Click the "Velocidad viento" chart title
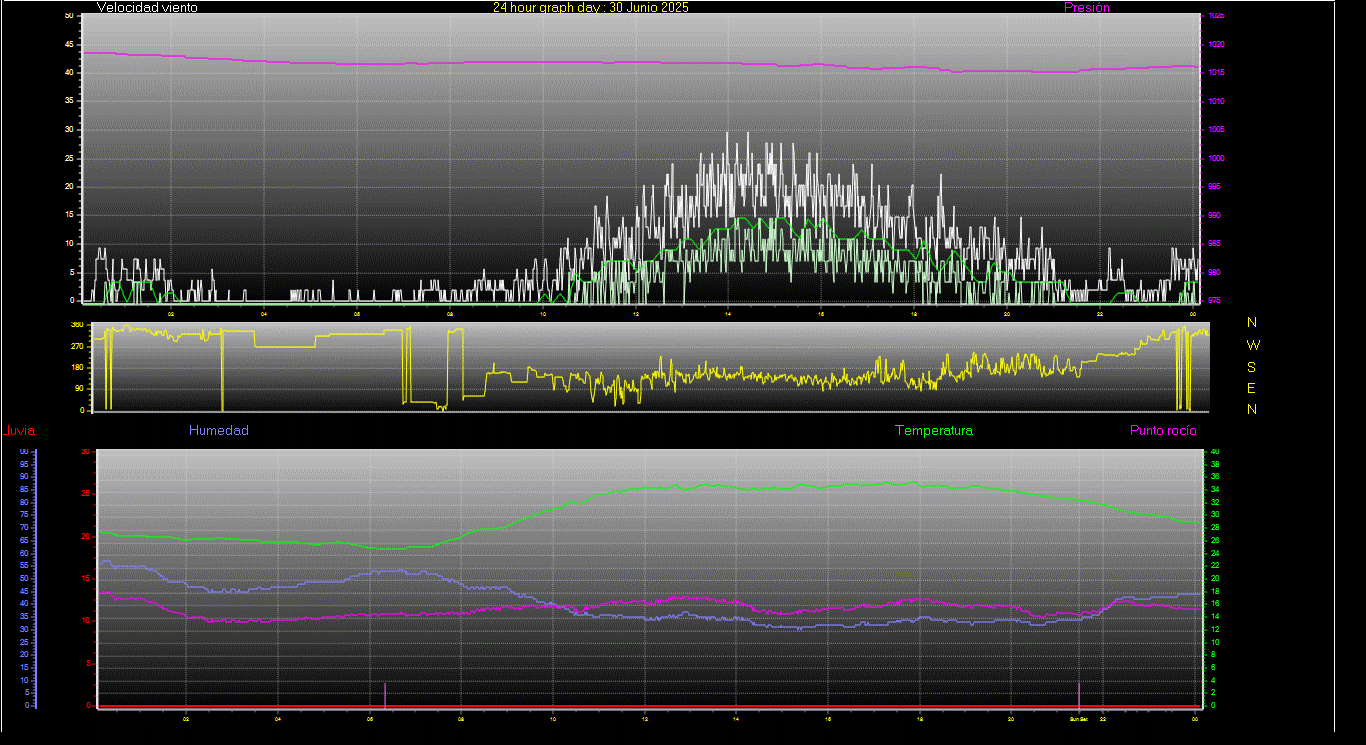The image size is (1366, 745). tap(147, 7)
